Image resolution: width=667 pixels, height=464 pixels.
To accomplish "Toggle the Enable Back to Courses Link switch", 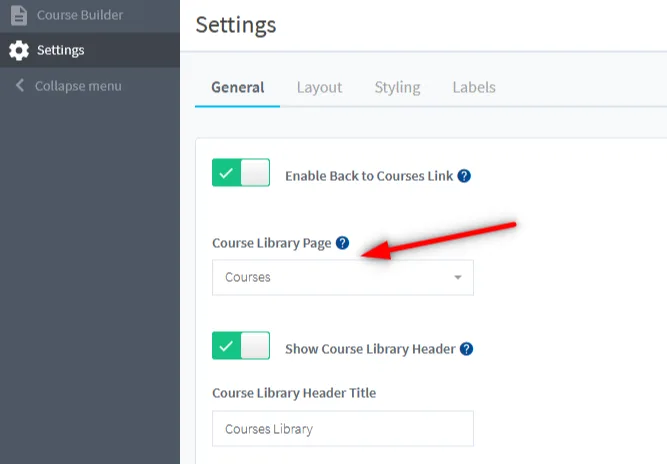I will [x=241, y=173].
